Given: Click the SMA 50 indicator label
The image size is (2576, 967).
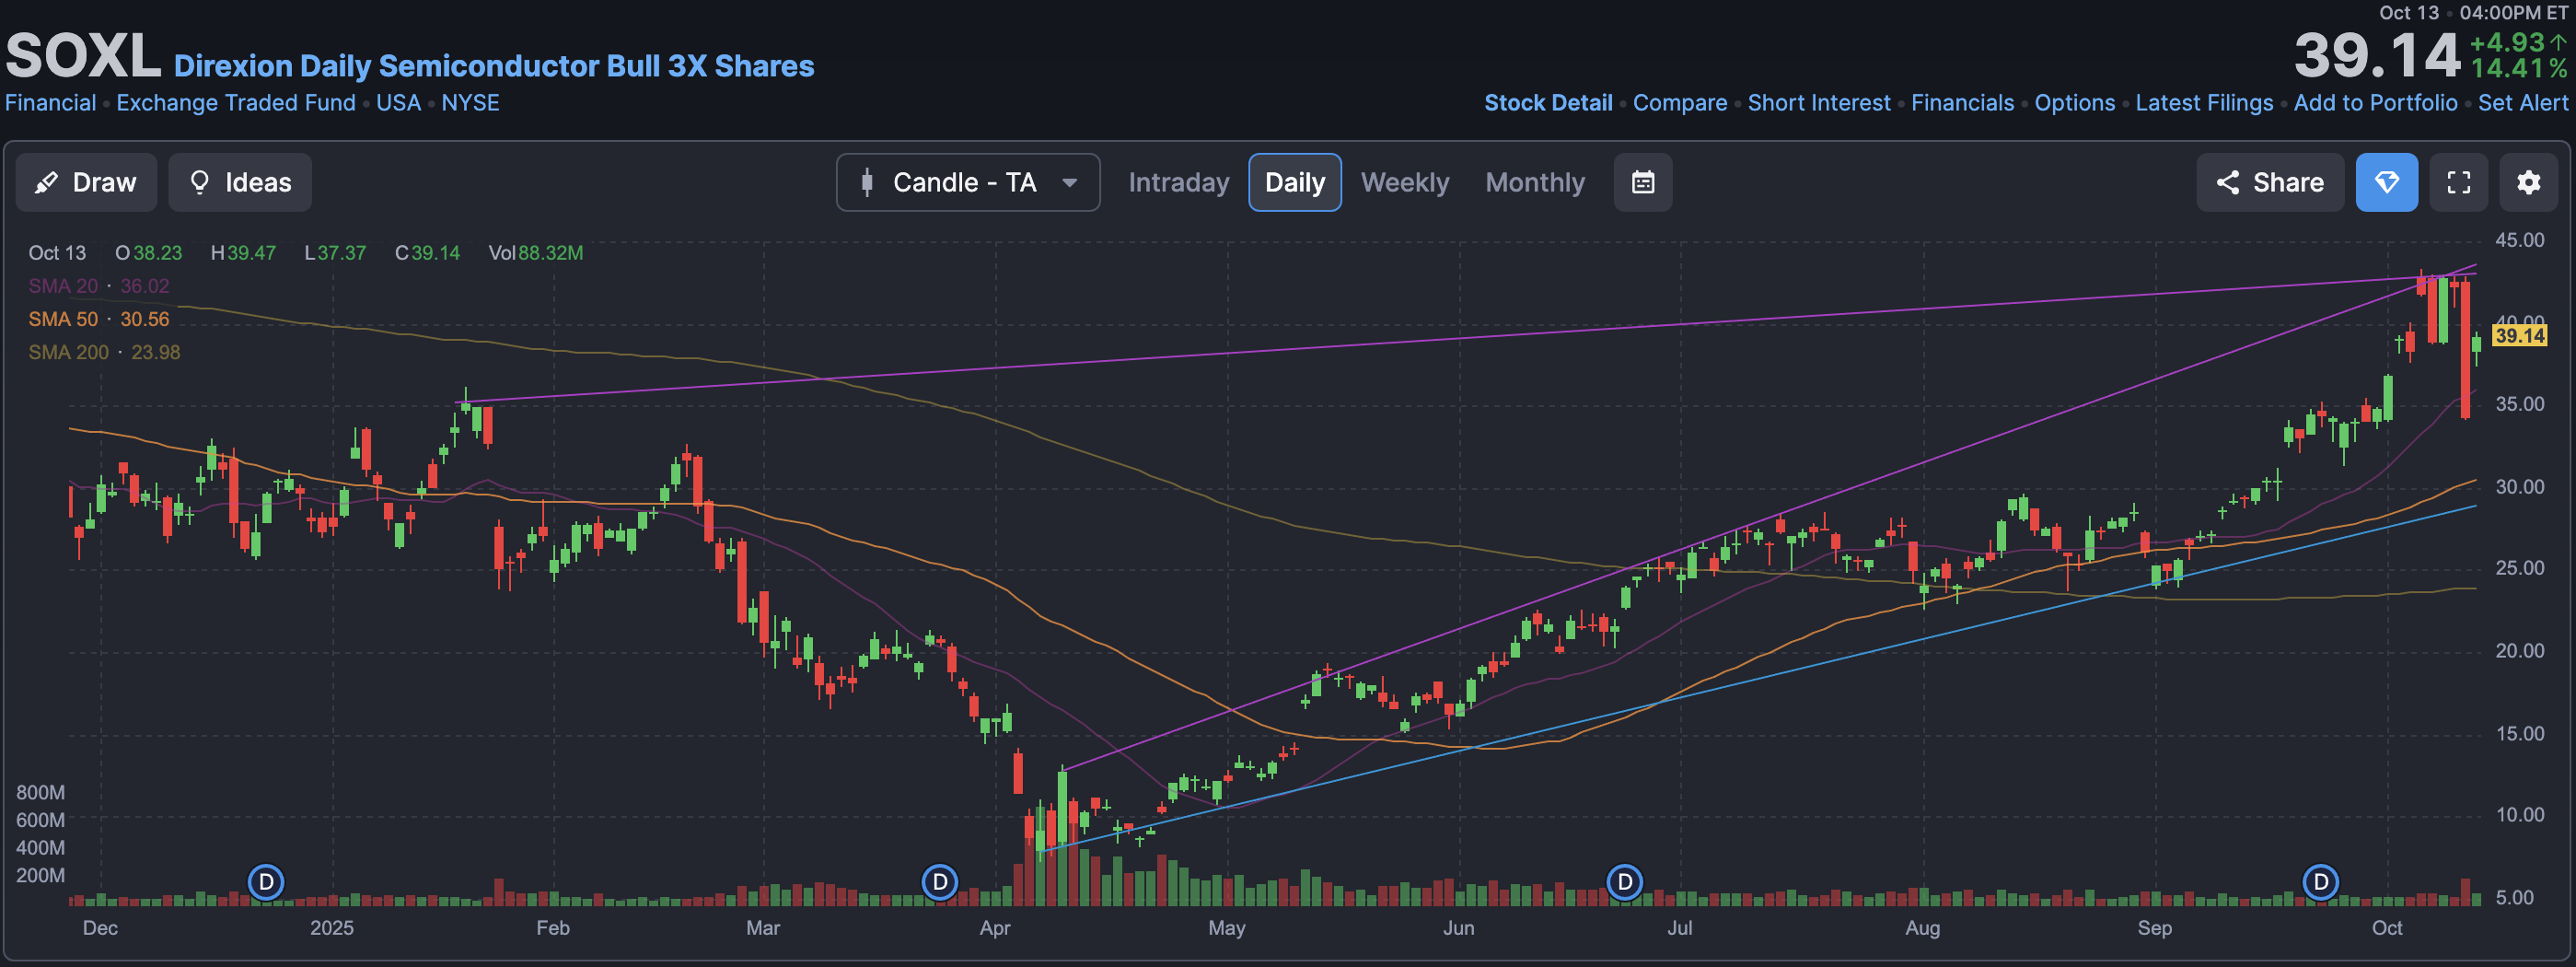Looking at the screenshot, I should (63, 319).
